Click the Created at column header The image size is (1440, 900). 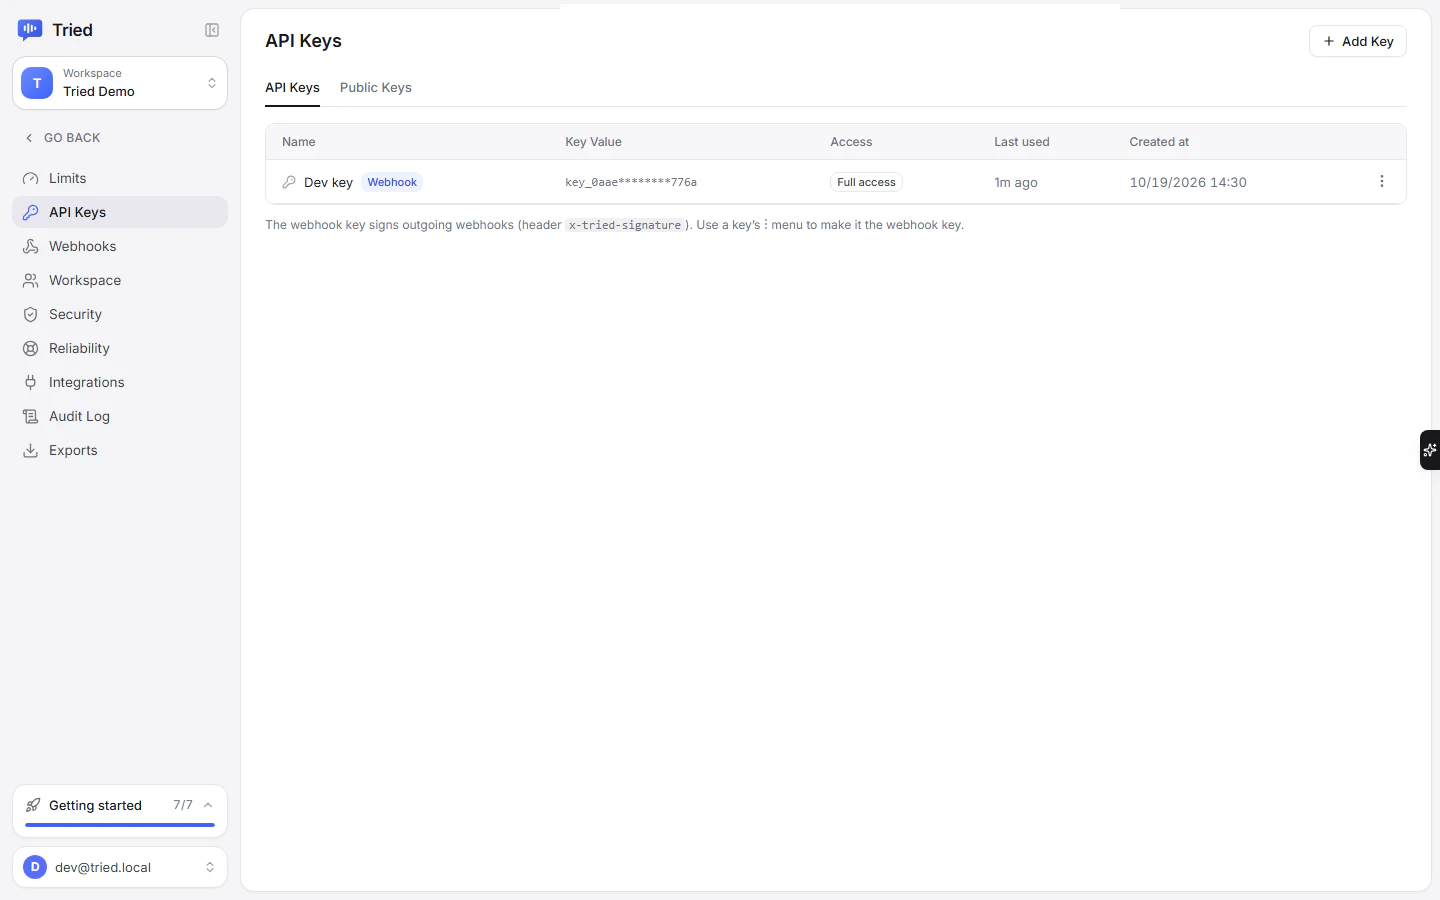click(x=1159, y=142)
